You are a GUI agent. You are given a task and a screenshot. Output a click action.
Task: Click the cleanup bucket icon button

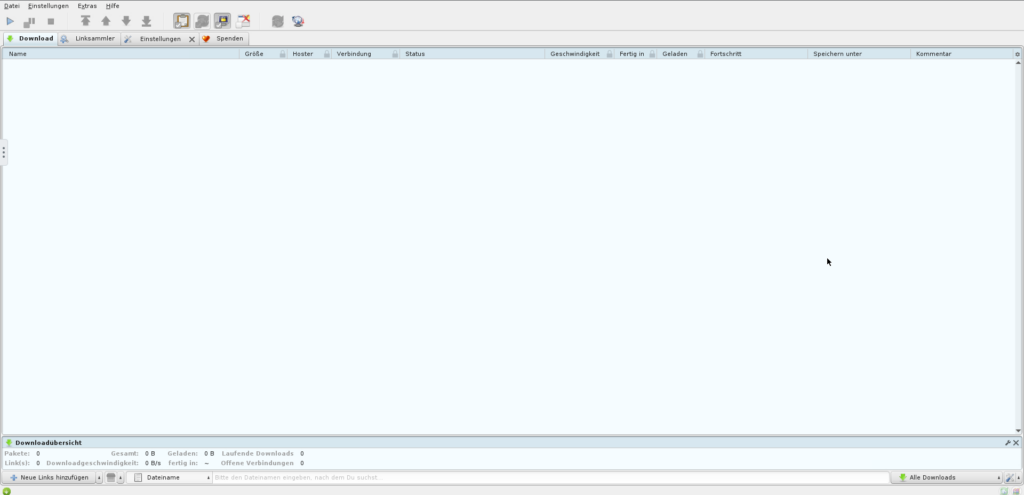111,477
